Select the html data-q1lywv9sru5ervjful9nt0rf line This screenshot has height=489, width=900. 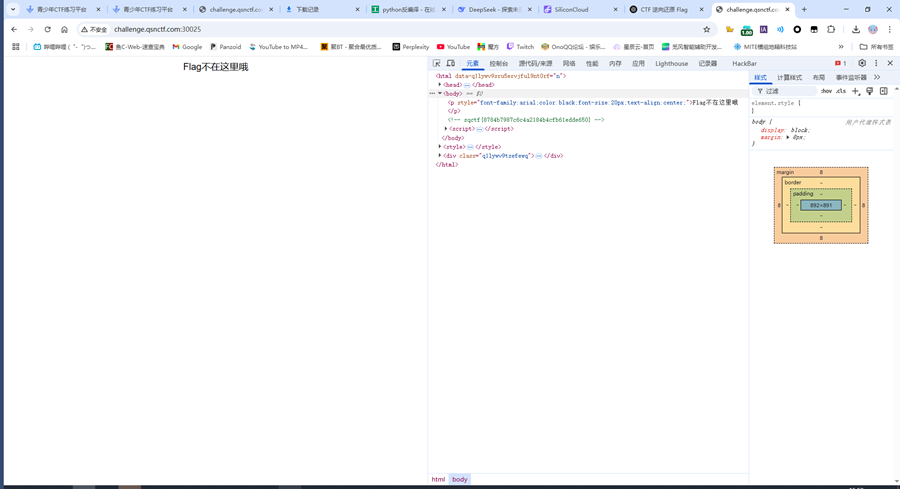(x=501, y=76)
